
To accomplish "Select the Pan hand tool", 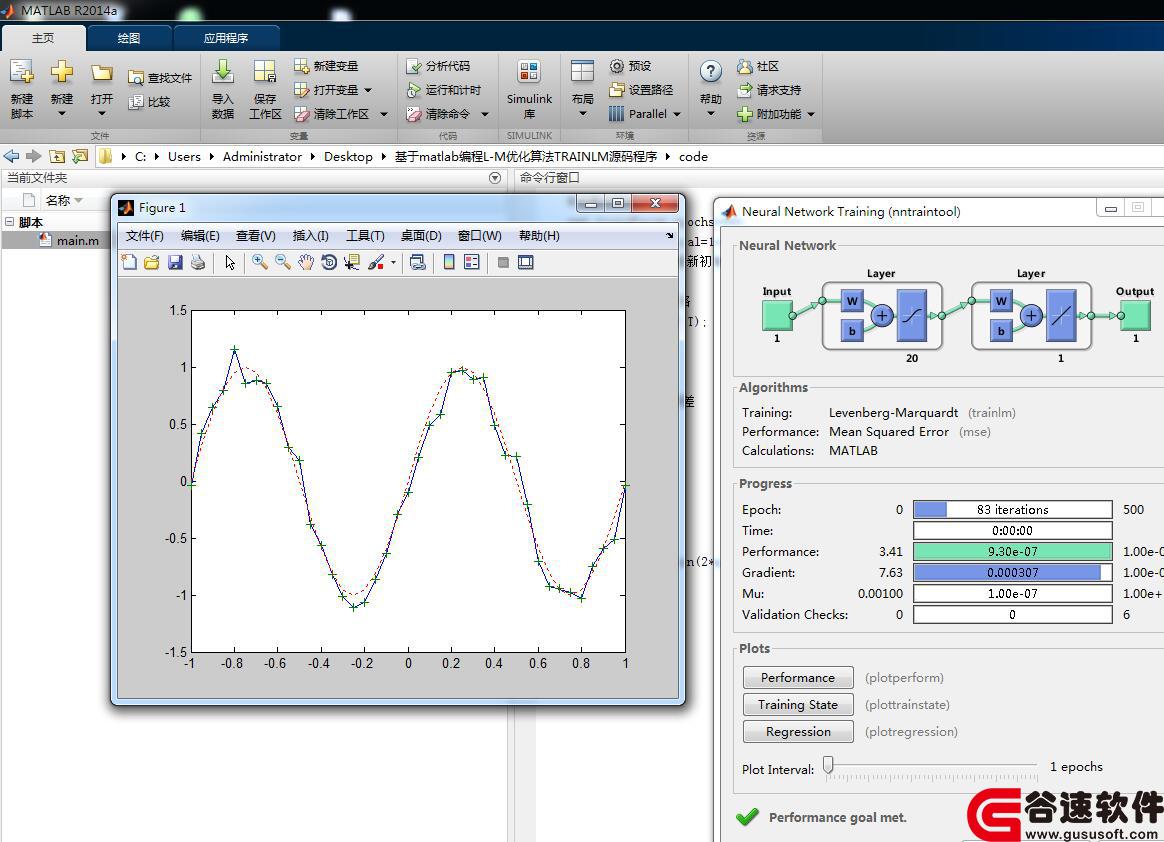I will point(306,262).
